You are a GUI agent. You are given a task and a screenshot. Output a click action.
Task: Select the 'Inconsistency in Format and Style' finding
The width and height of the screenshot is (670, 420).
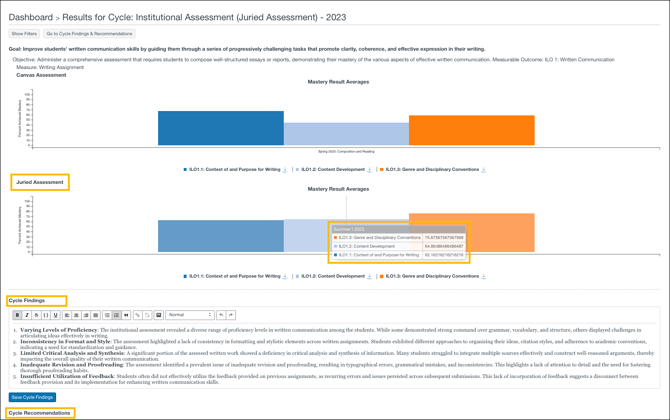coord(65,341)
